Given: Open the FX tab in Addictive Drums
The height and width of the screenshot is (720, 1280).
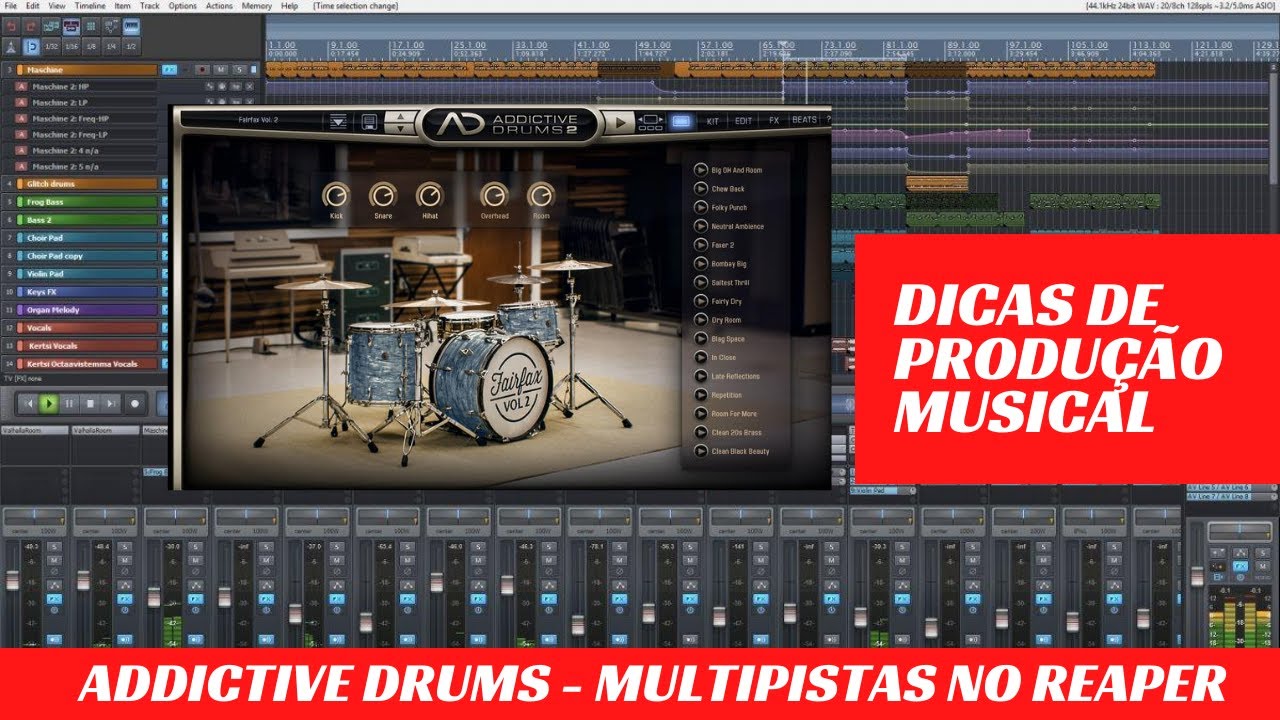Looking at the screenshot, I should (x=774, y=120).
